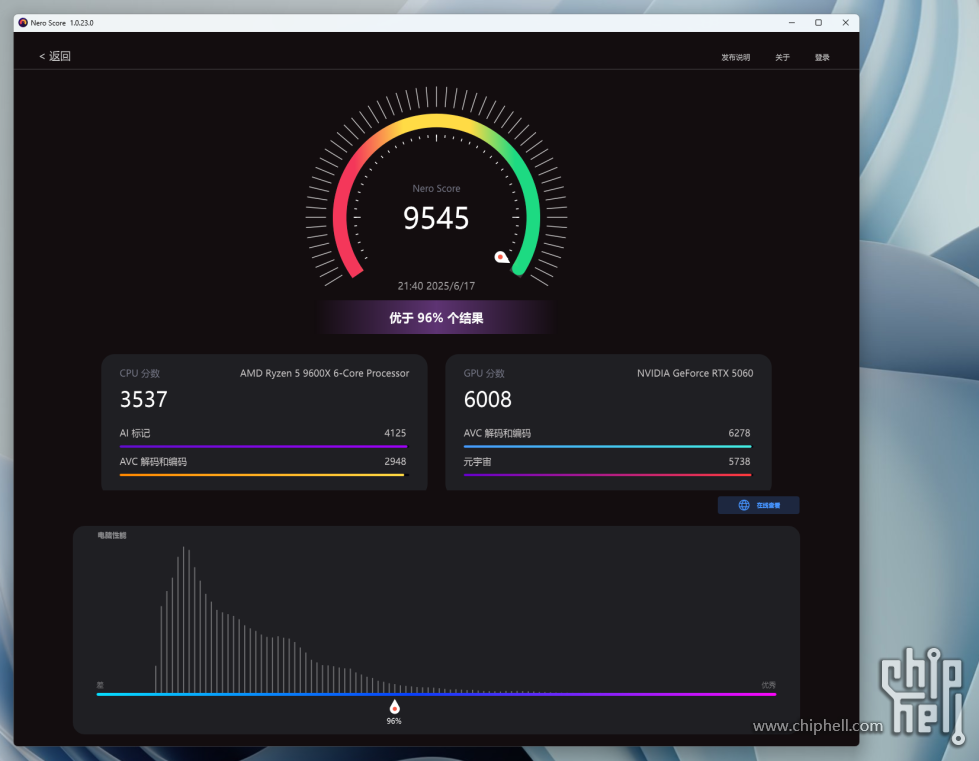
Task: Click the 优于 96% 个结果 banner
Action: click(x=436, y=318)
